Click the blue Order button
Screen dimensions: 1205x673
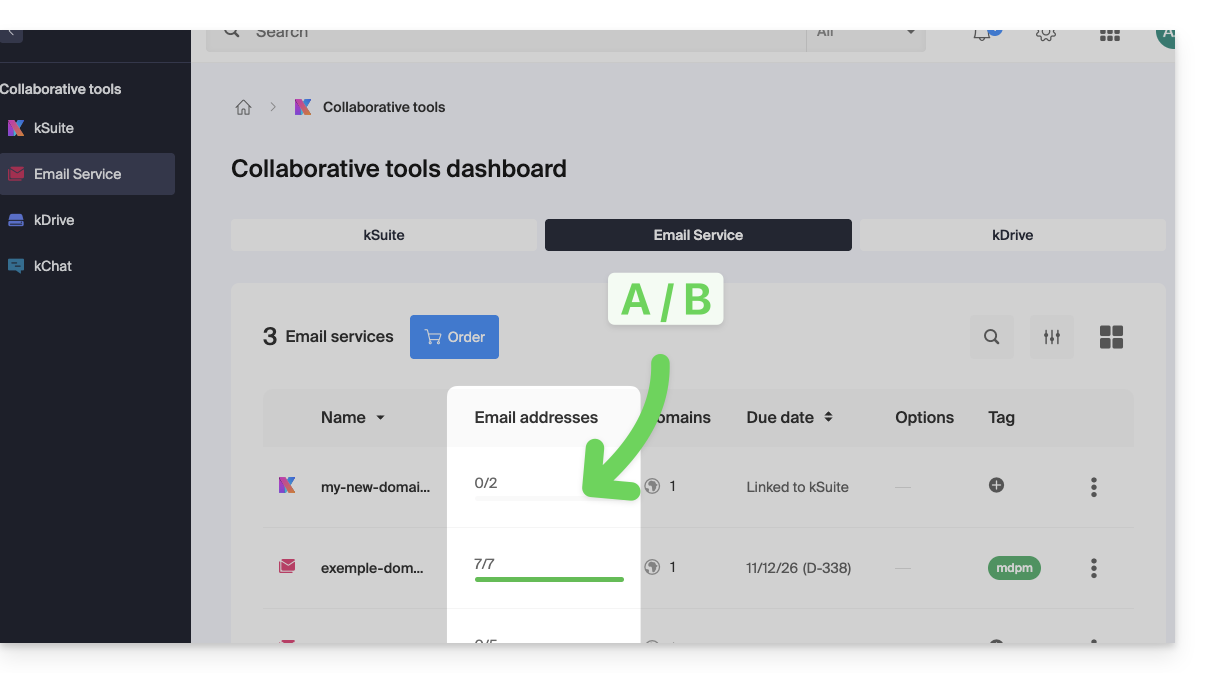pyautogui.click(x=454, y=337)
